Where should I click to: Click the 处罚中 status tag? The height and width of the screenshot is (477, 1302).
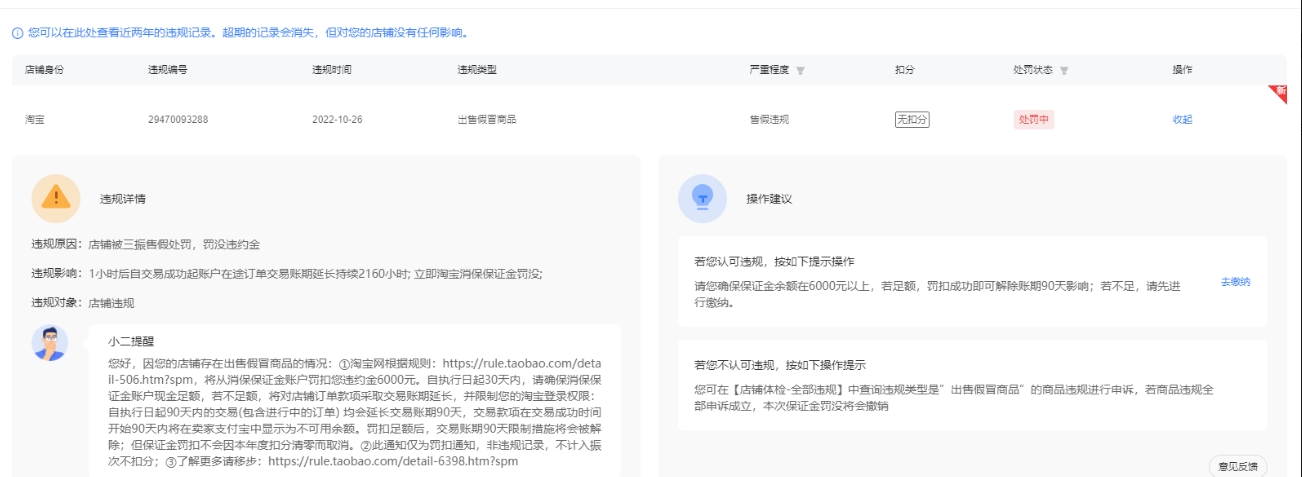[1033, 120]
